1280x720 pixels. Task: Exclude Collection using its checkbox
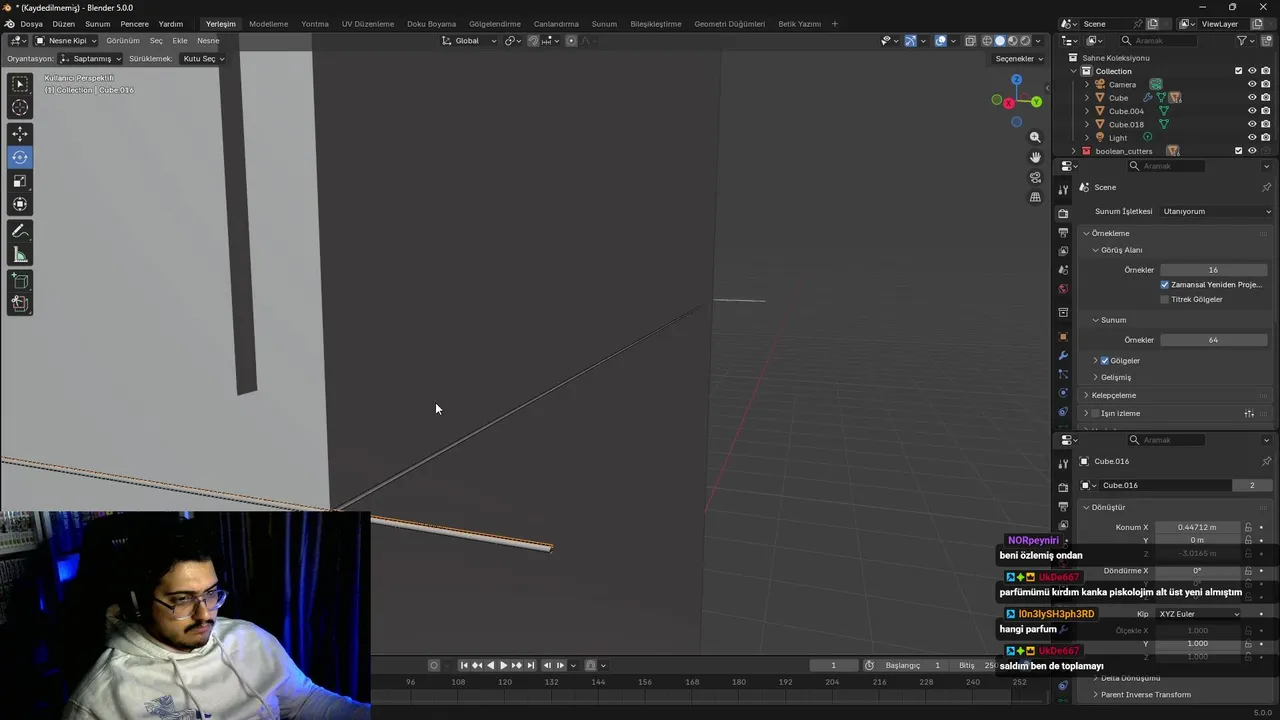[x=1238, y=71]
